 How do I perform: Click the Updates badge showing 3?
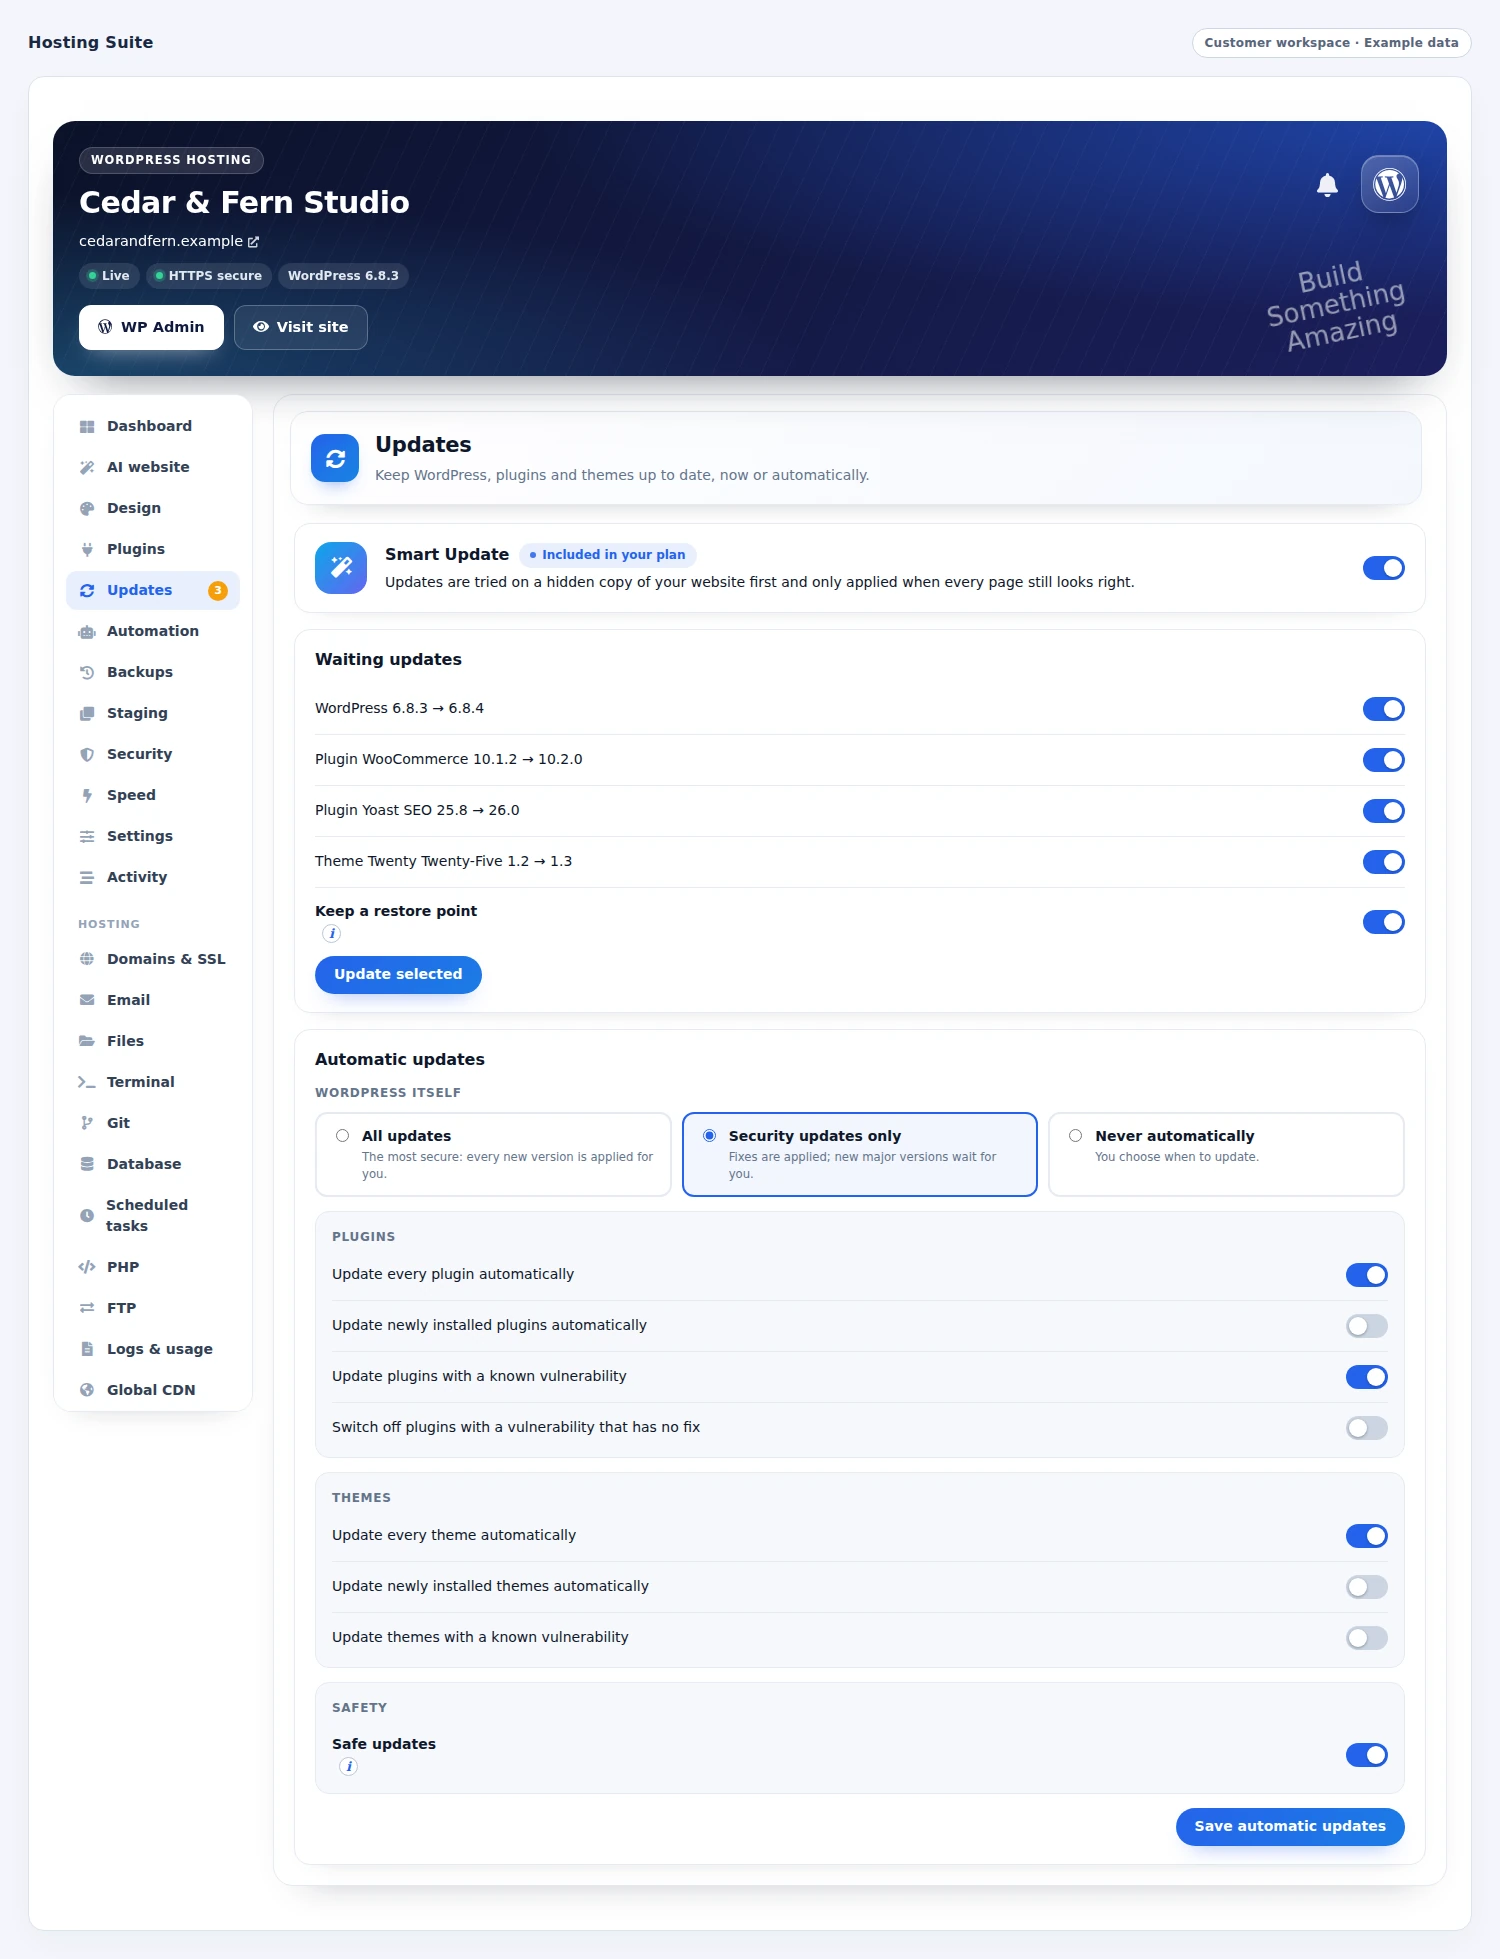click(218, 591)
